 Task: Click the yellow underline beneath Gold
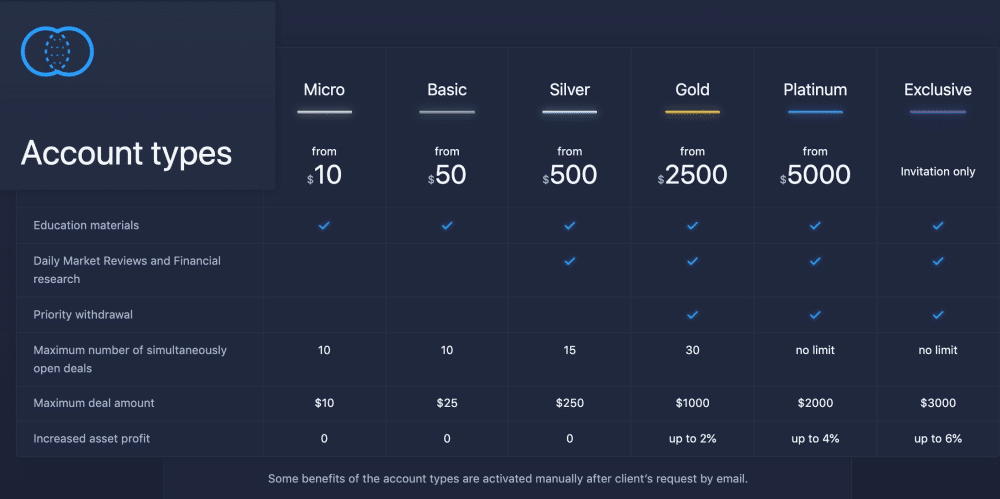(693, 112)
